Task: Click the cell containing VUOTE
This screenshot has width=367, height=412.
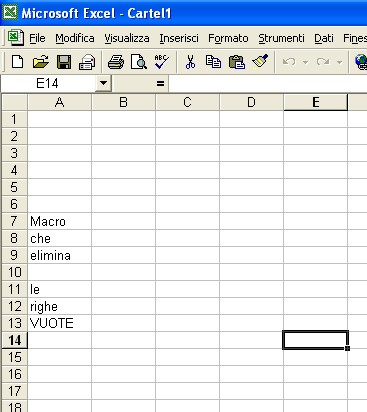Action: click(x=59, y=323)
